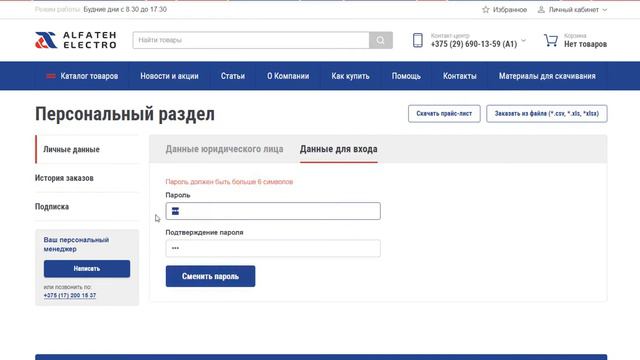Click Заказать из файла button
This screenshot has height=360, width=640.
pos(547,113)
